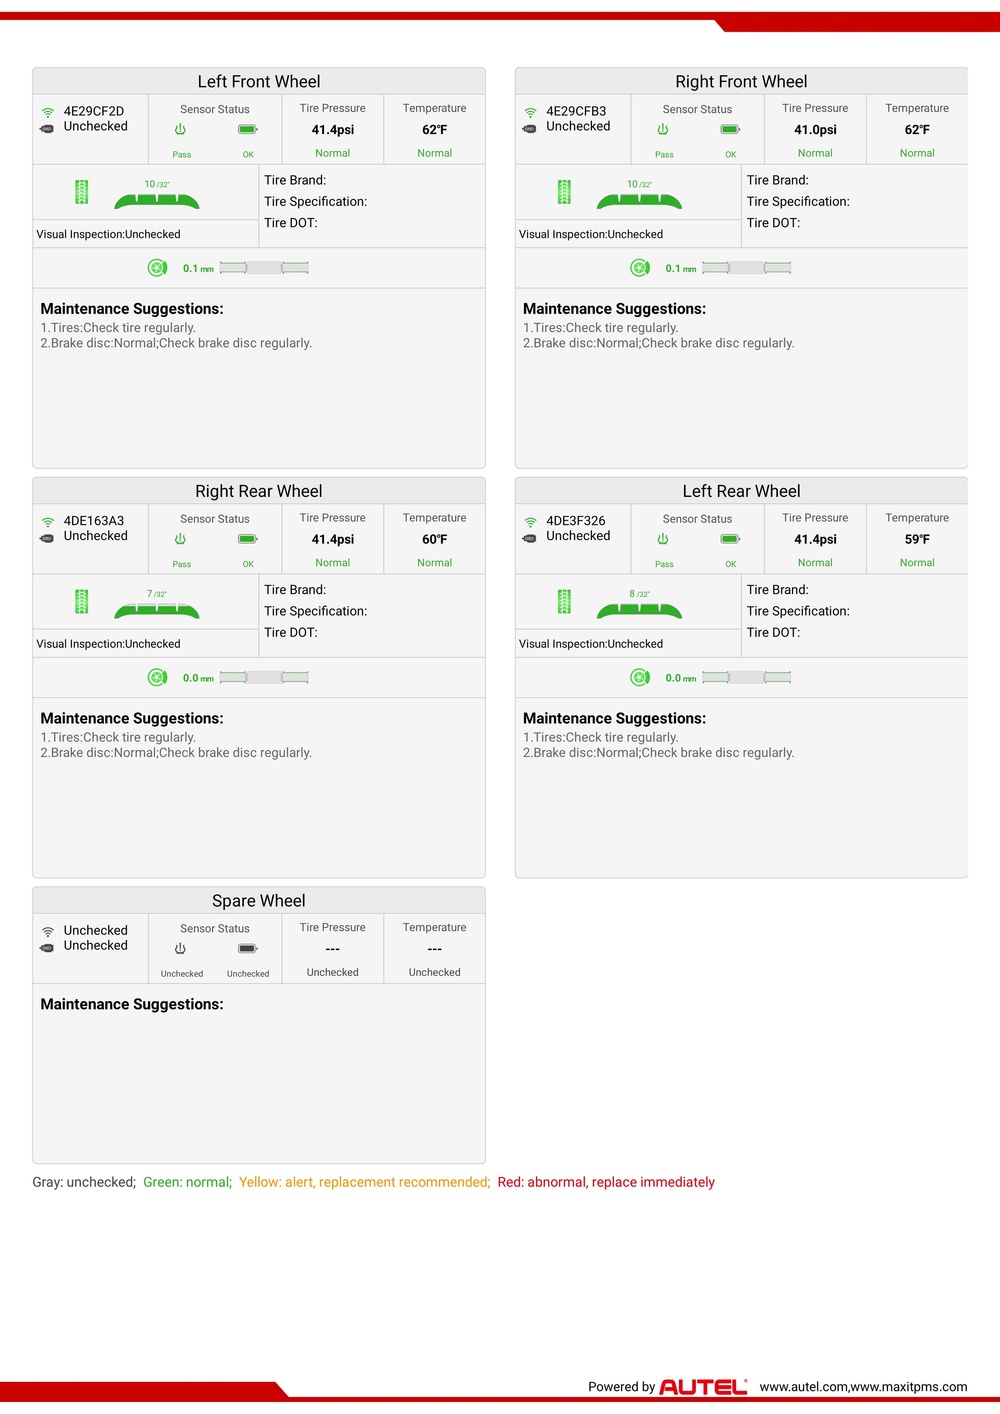
Task: Select the Spare Wheel section header
Action: pos(259,901)
